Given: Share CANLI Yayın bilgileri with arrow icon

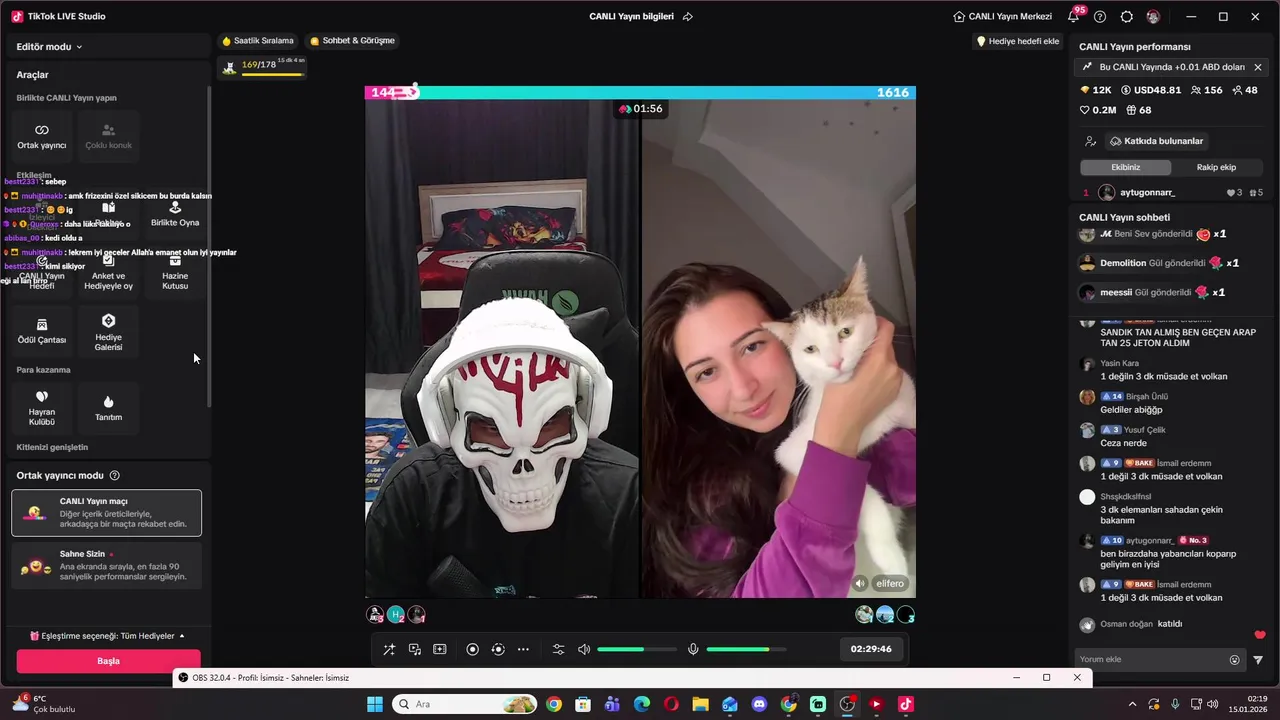Looking at the screenshot, I should [688, 17].
